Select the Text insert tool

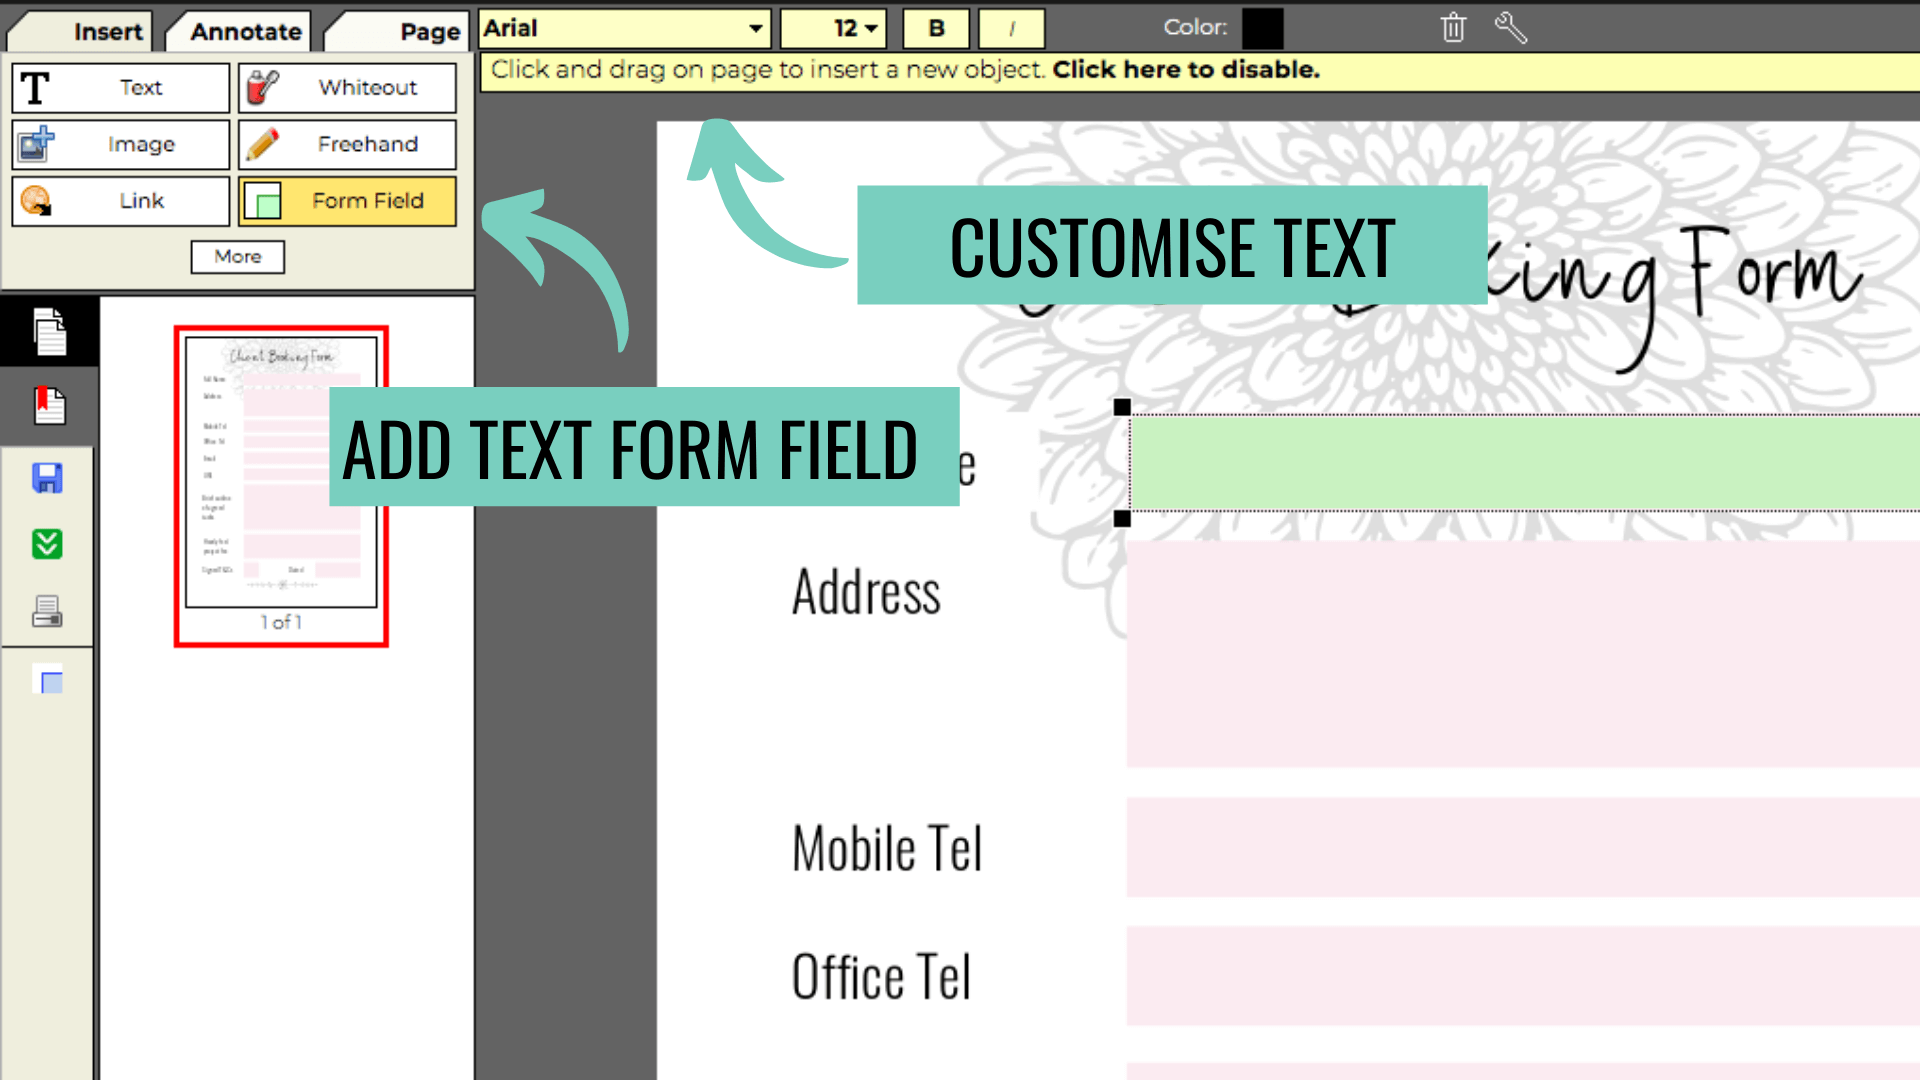tap(120, 88)
